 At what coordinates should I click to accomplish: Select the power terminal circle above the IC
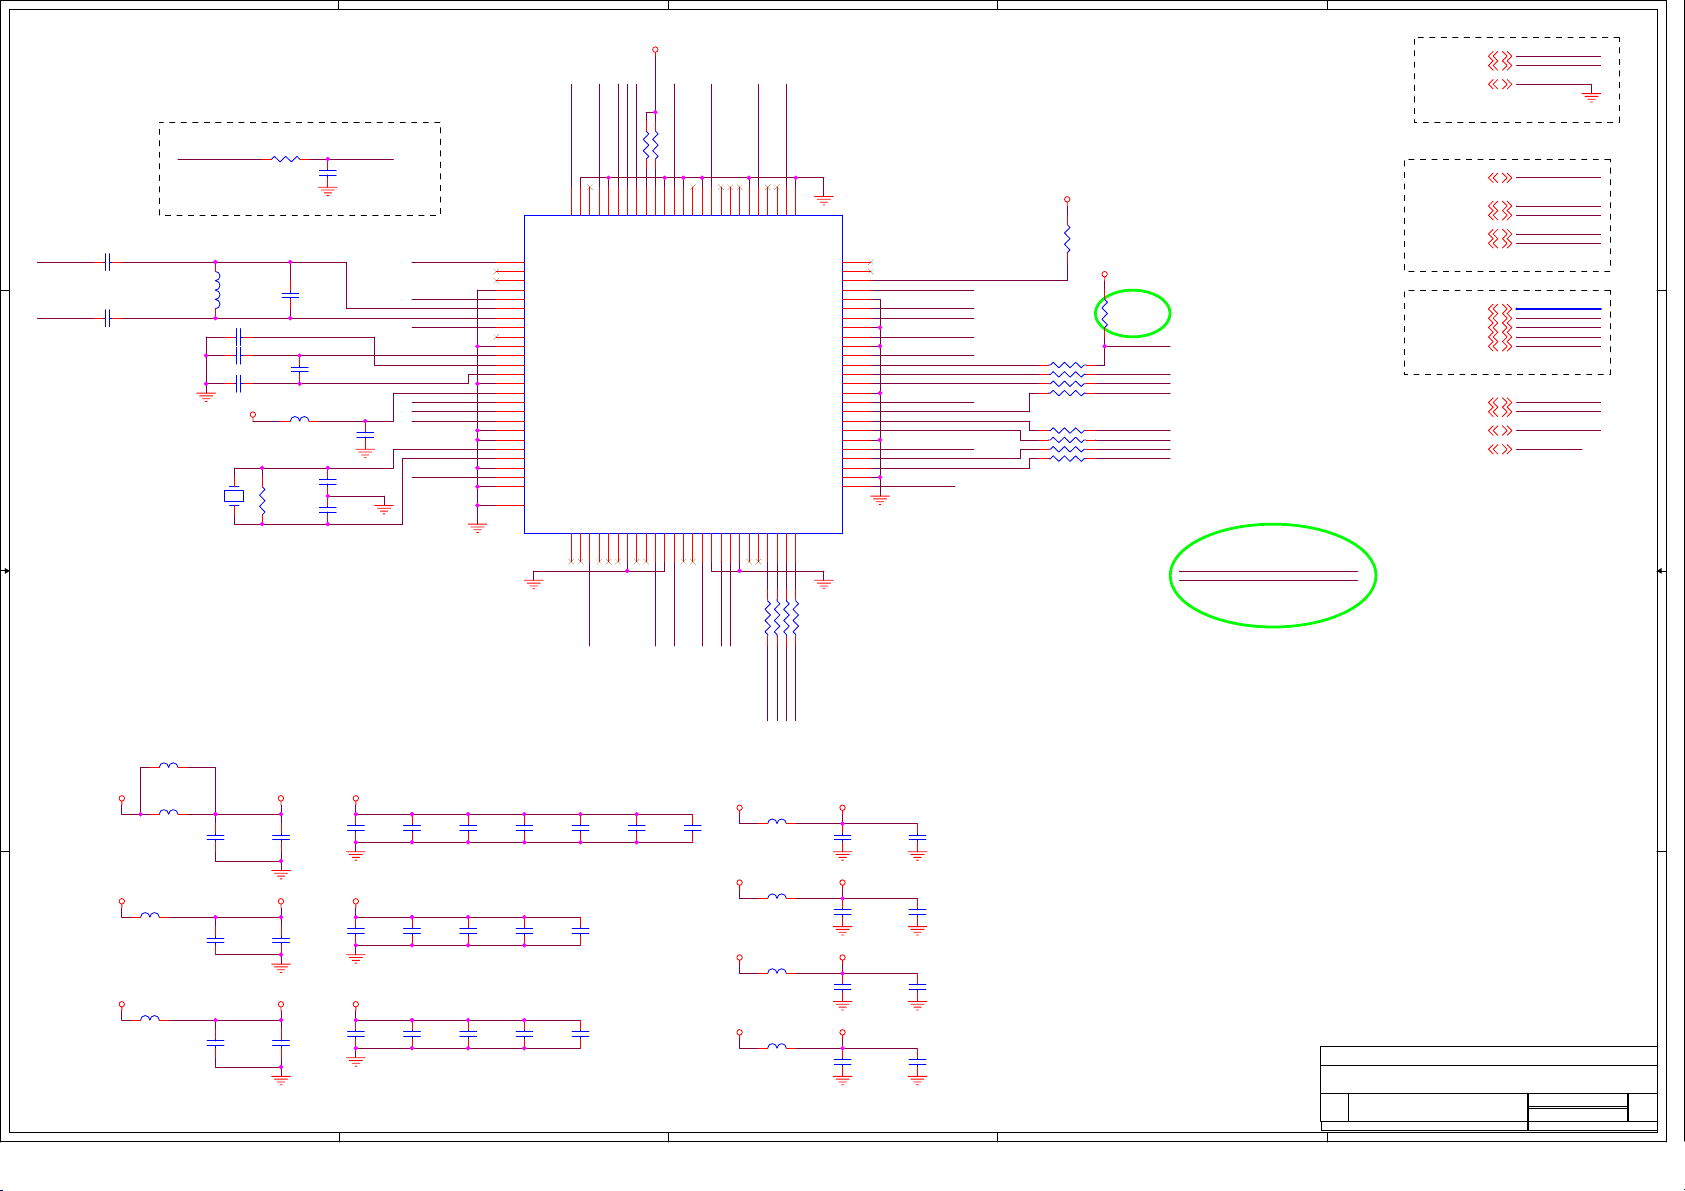tap(655, 49)
